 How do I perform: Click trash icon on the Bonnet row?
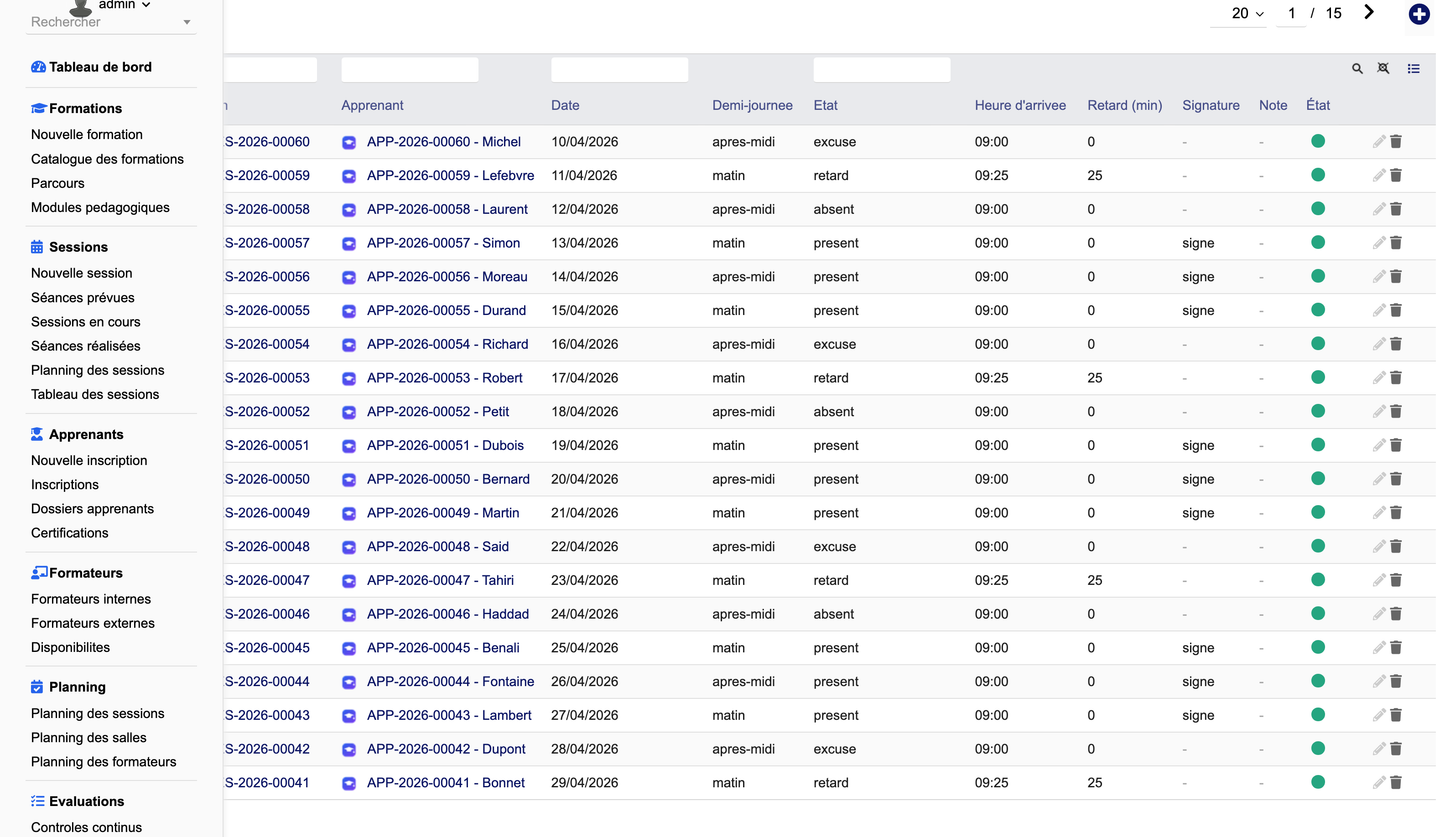pos(1396,783)
